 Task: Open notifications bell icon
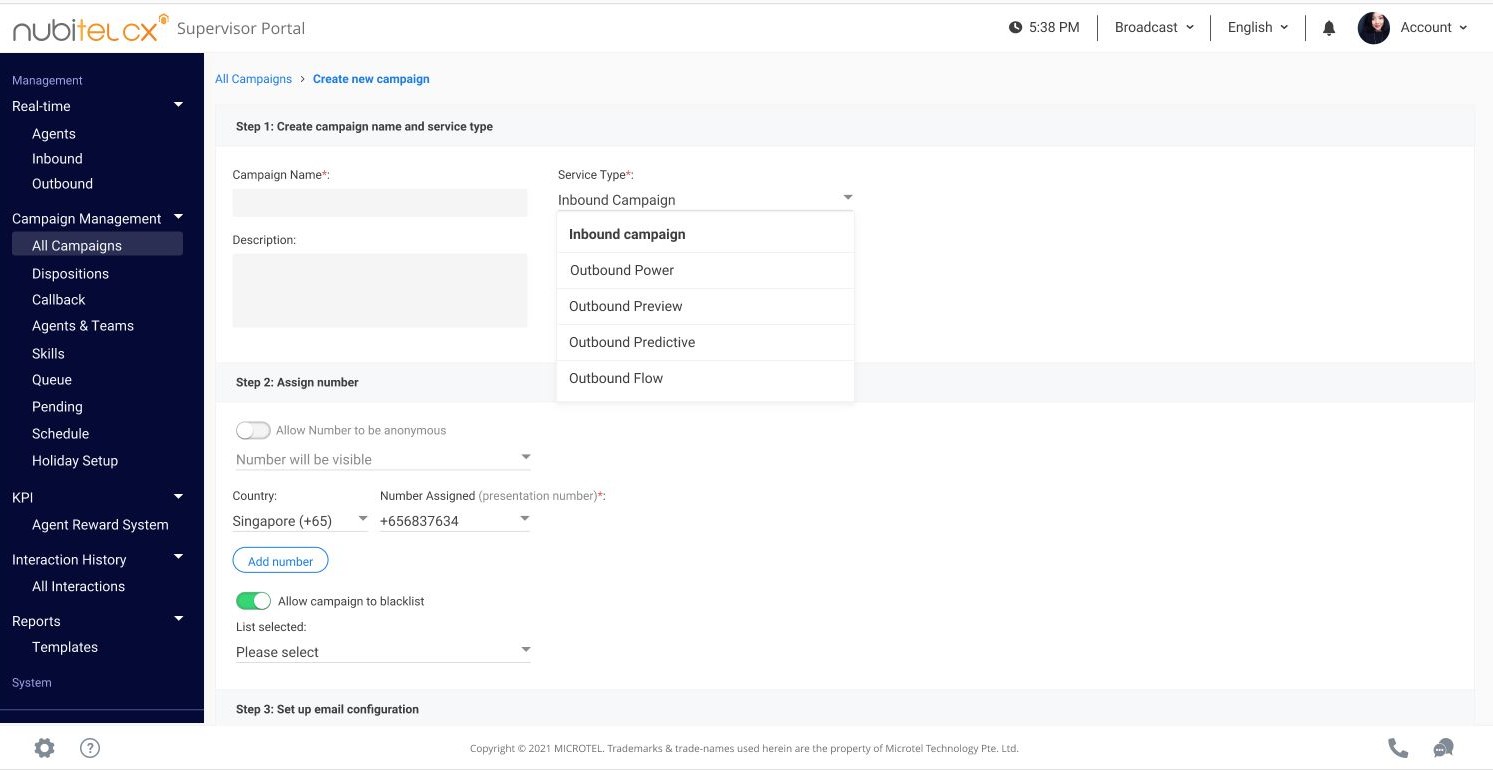point(1329,28)
